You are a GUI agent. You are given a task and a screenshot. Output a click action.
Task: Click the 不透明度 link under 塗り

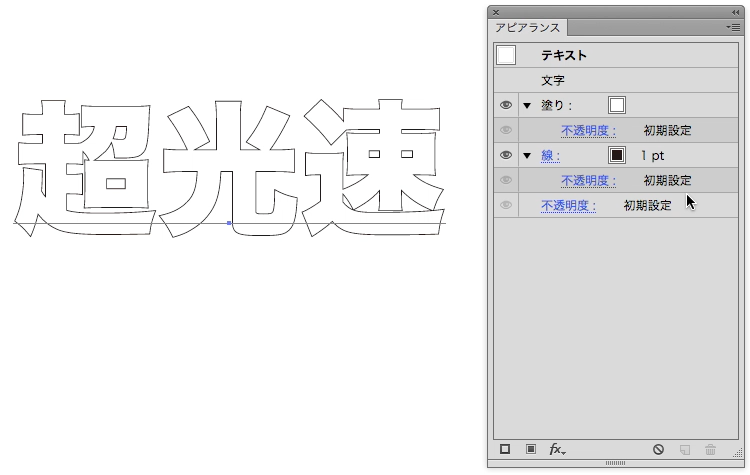pos(588,130)
